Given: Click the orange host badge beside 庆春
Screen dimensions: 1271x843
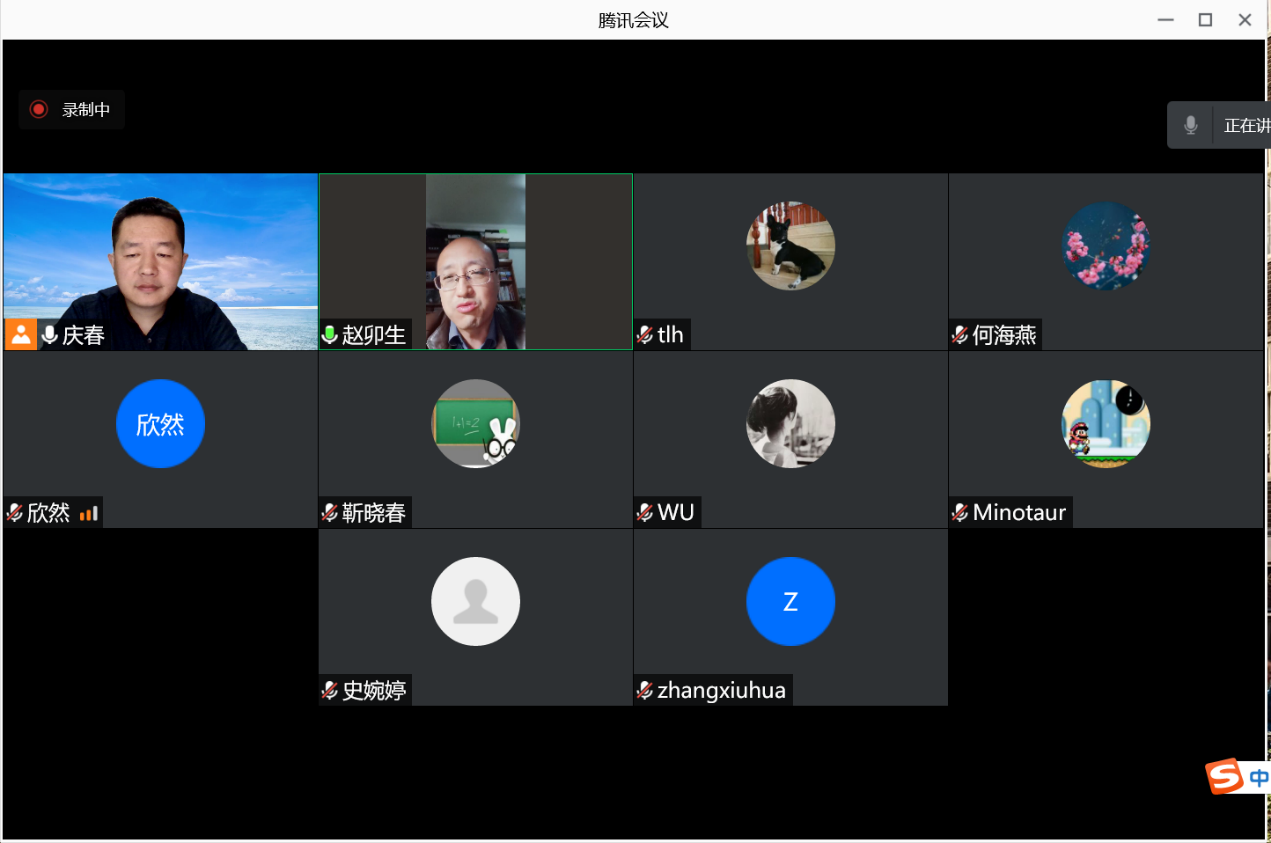Looking at the screenshot, I should pos(20,334).
